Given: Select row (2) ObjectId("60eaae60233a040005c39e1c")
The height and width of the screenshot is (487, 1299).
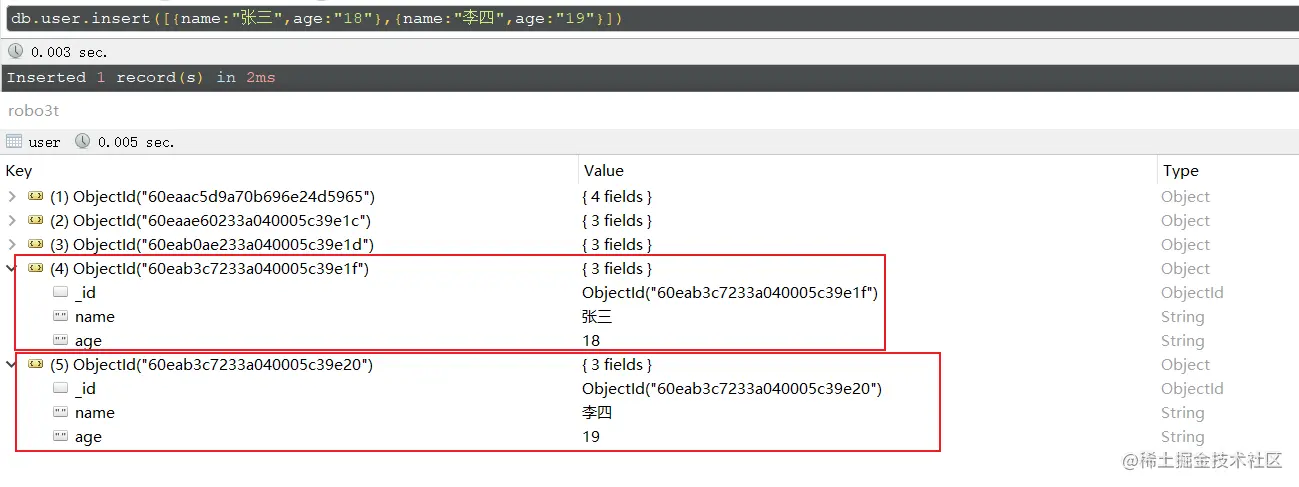Looking at the screenshot, I should (211, 221).
